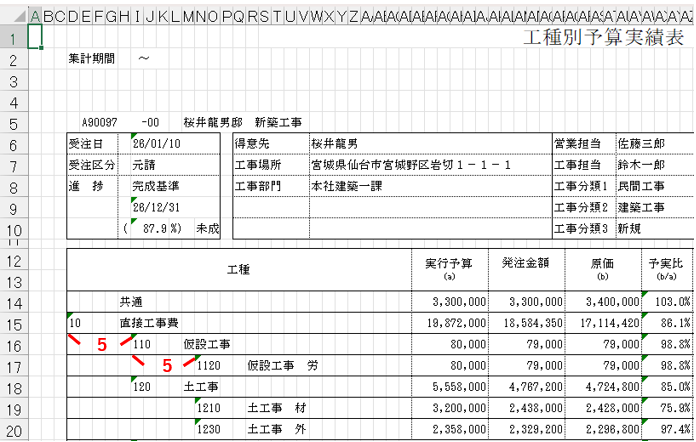Select row 1 header
This screenshot has width=696, height=442.
[x=13, y=38]
